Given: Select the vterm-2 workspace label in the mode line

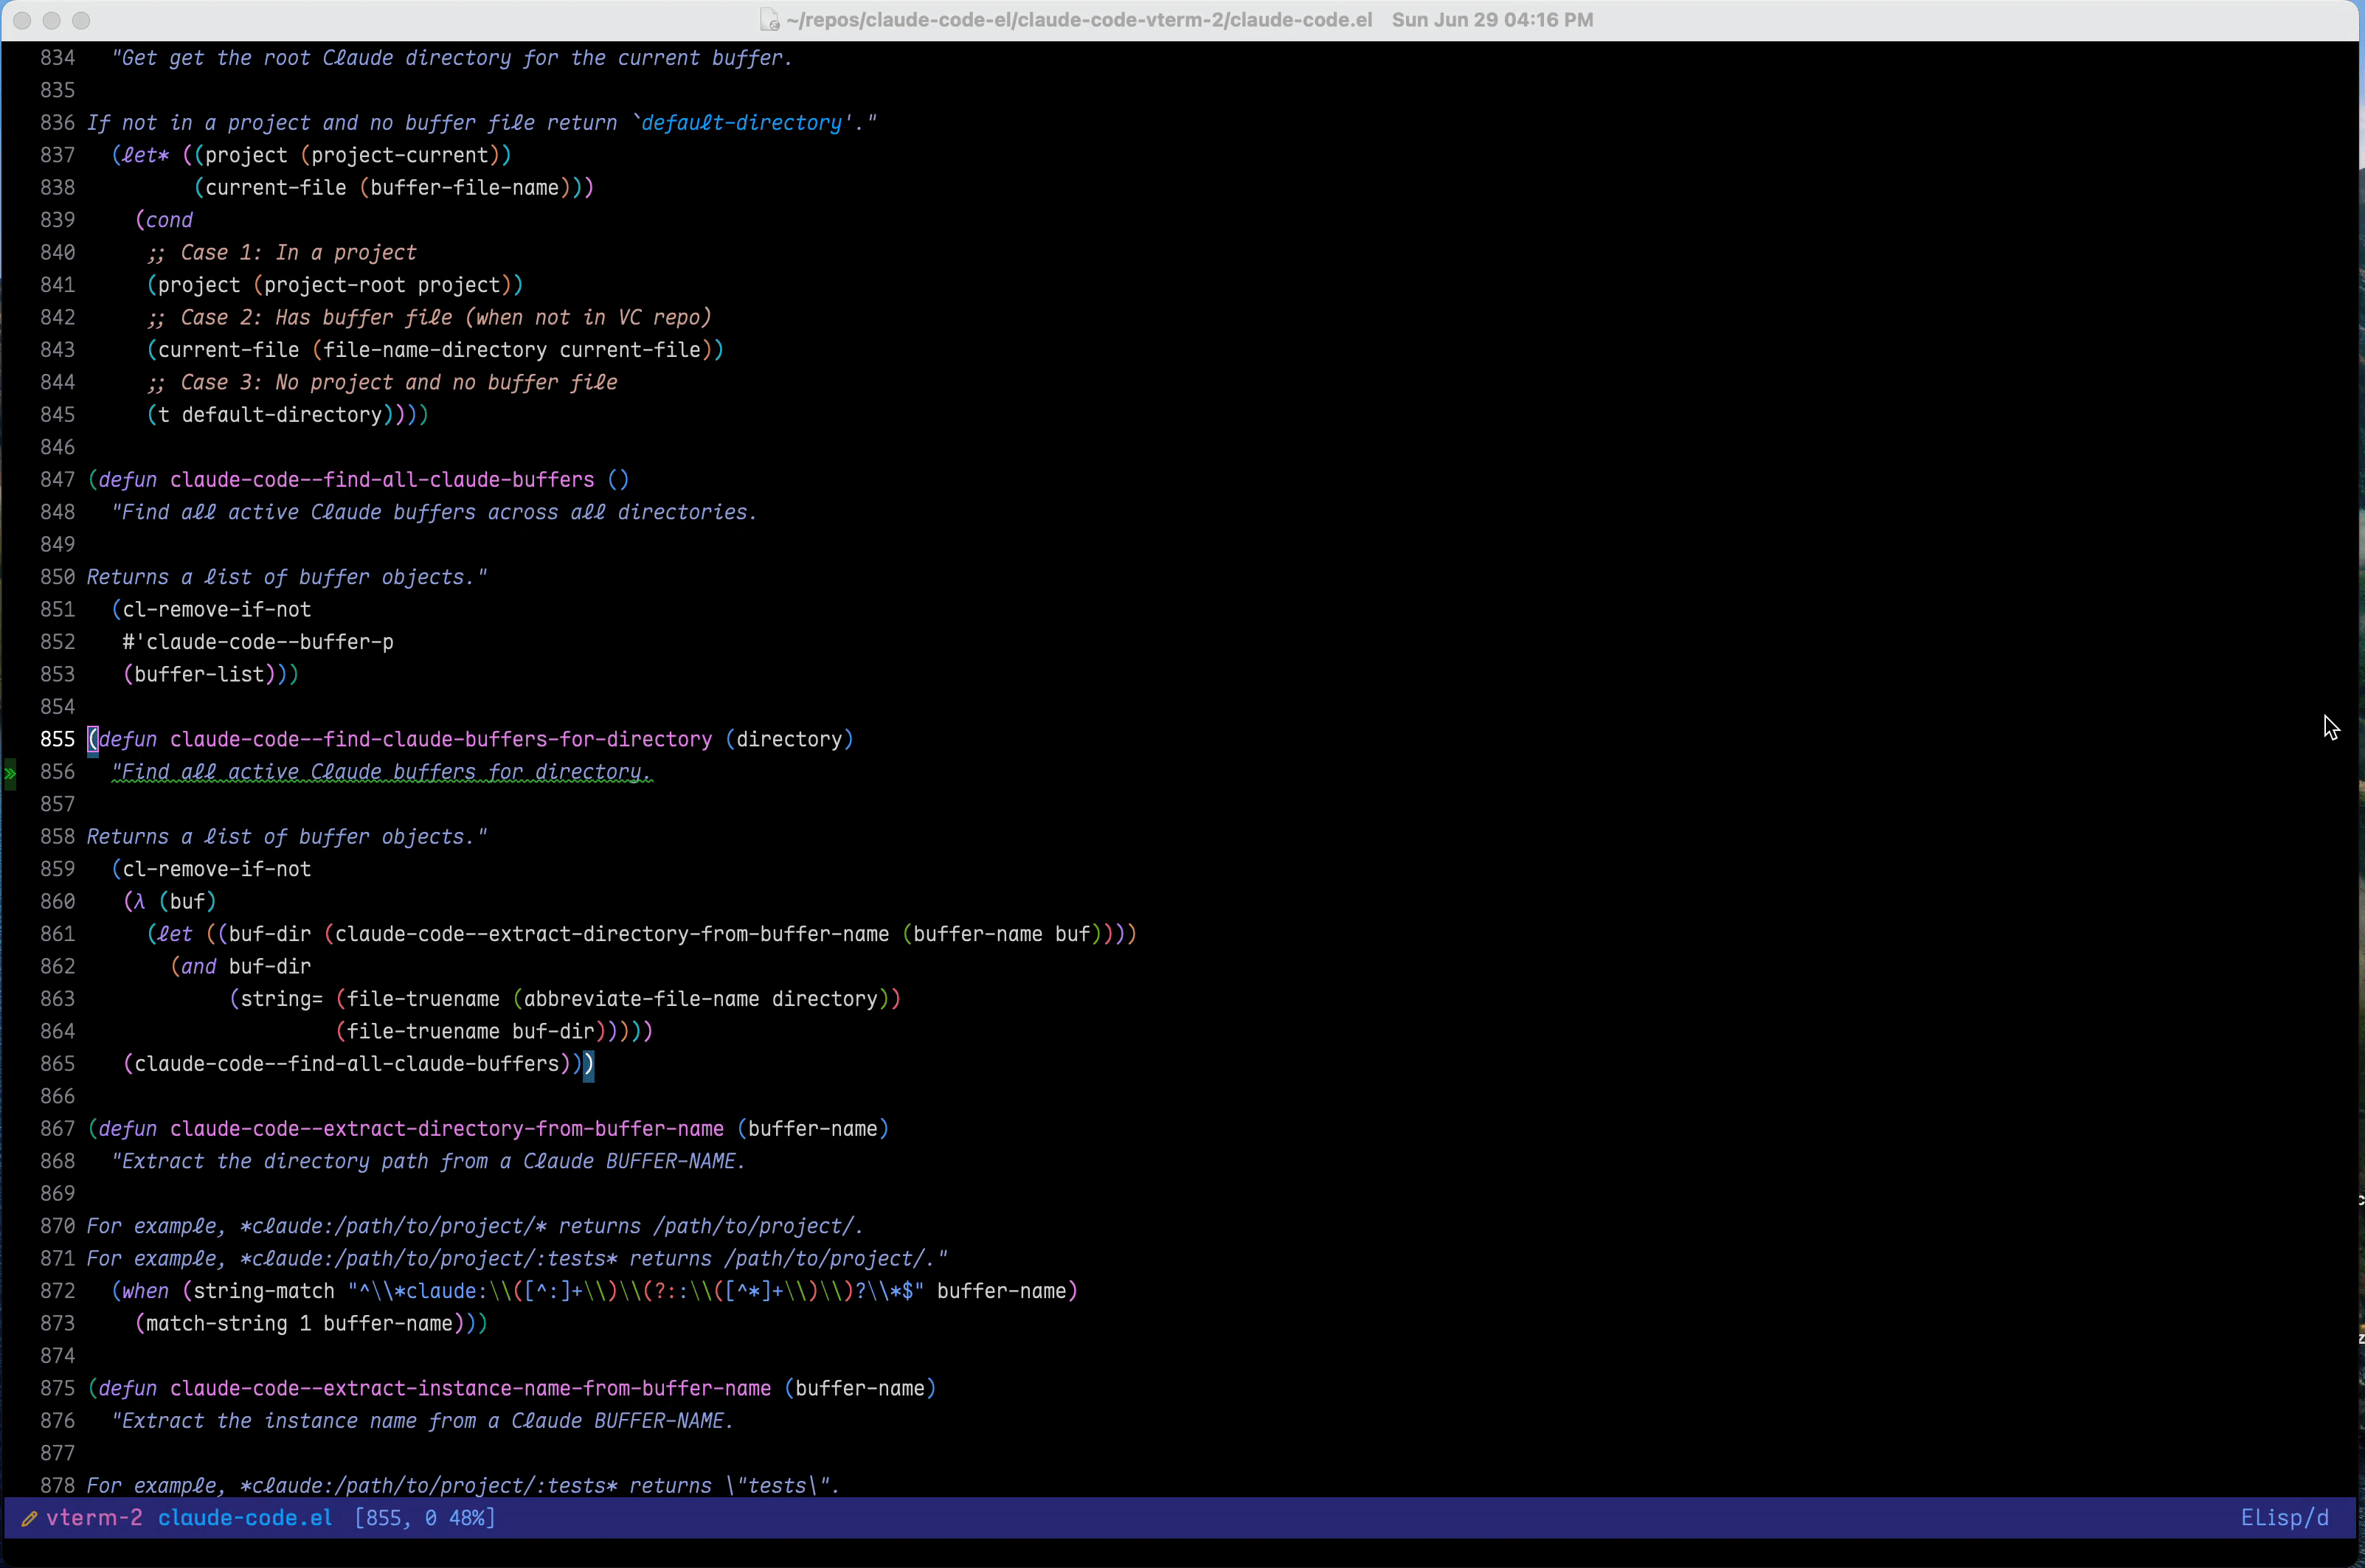Looking at the screenshot, I should point(97,1518).
